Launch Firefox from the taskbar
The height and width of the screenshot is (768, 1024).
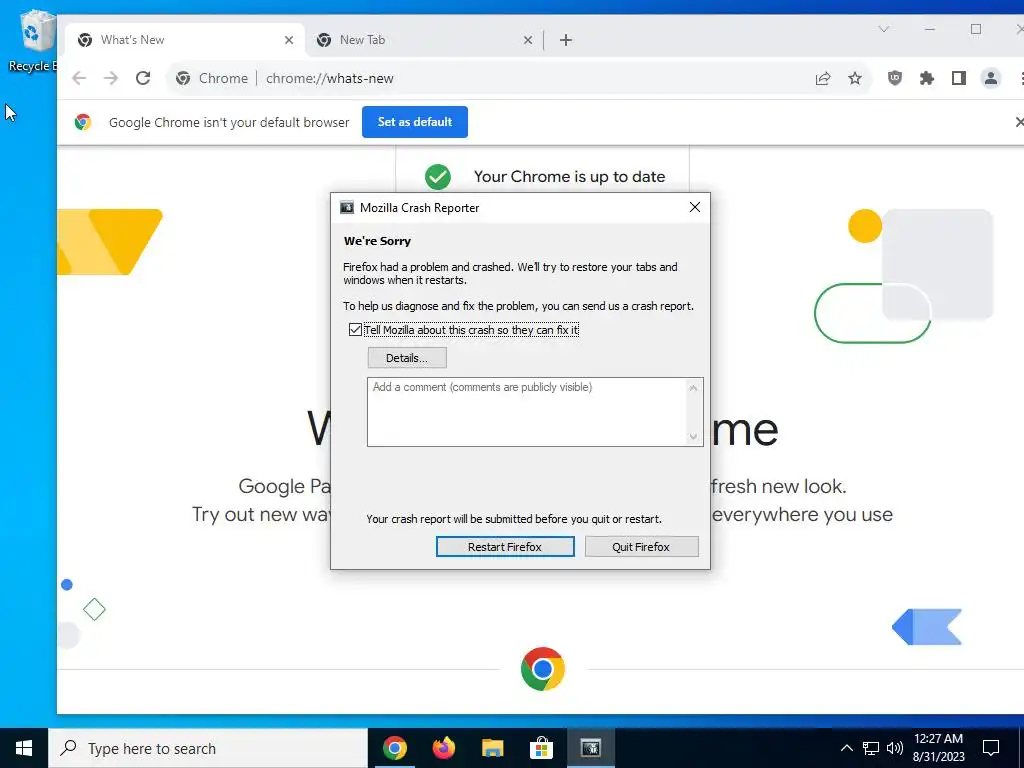[443, 748]
